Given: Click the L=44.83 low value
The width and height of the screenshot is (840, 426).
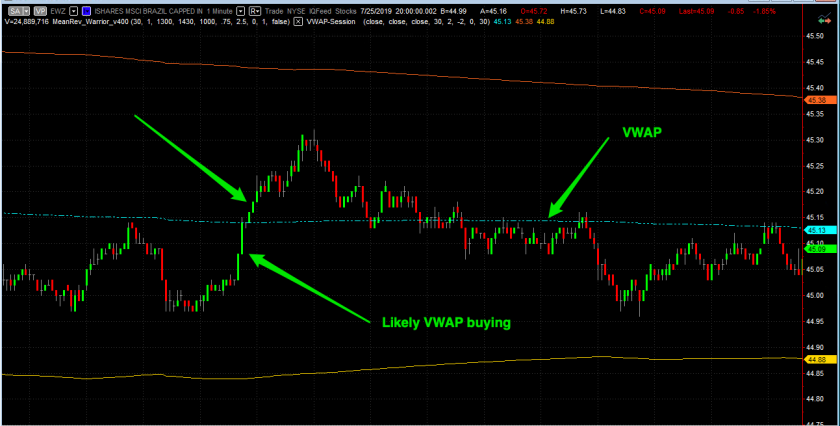Looking at the screenshot, I should pos(613,11).
